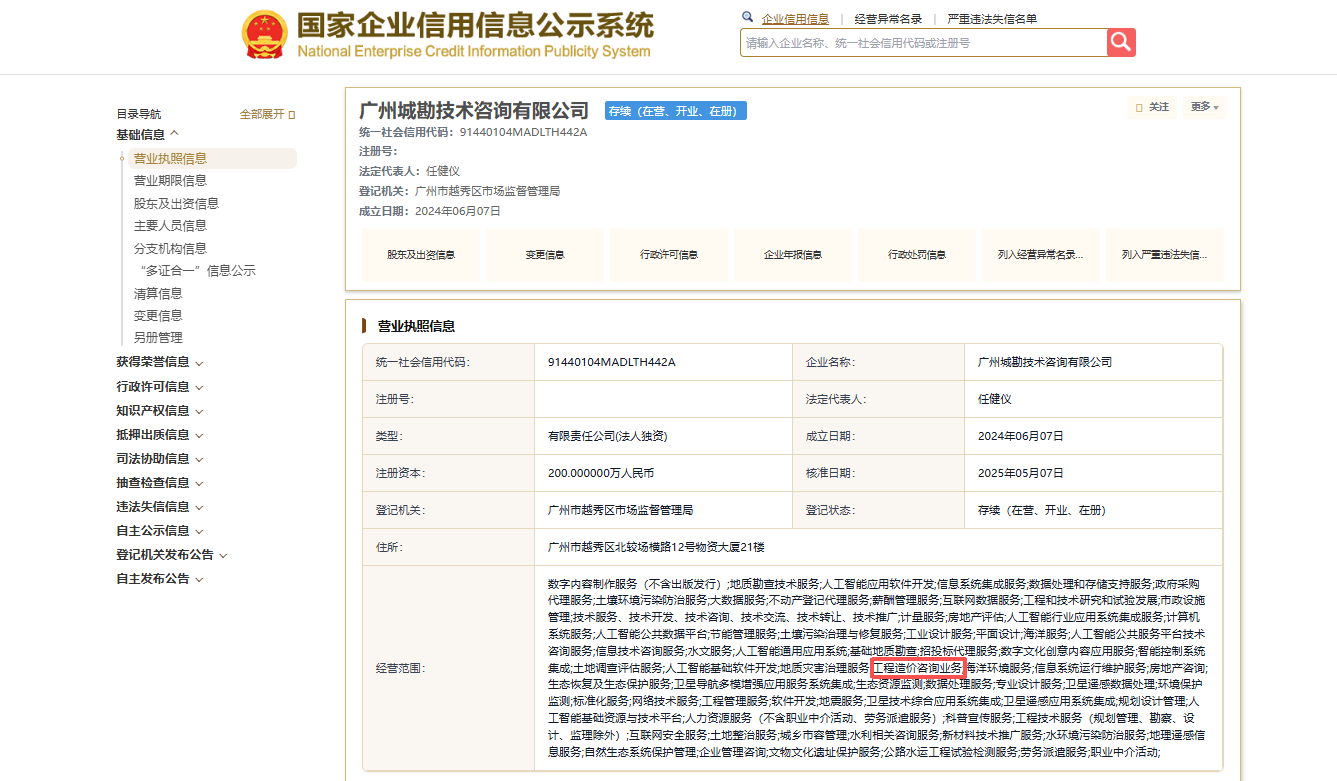Click the small magnifier icon beside 企业信用信息
This screenshot has width=1337, height=781.
point(747,17)
